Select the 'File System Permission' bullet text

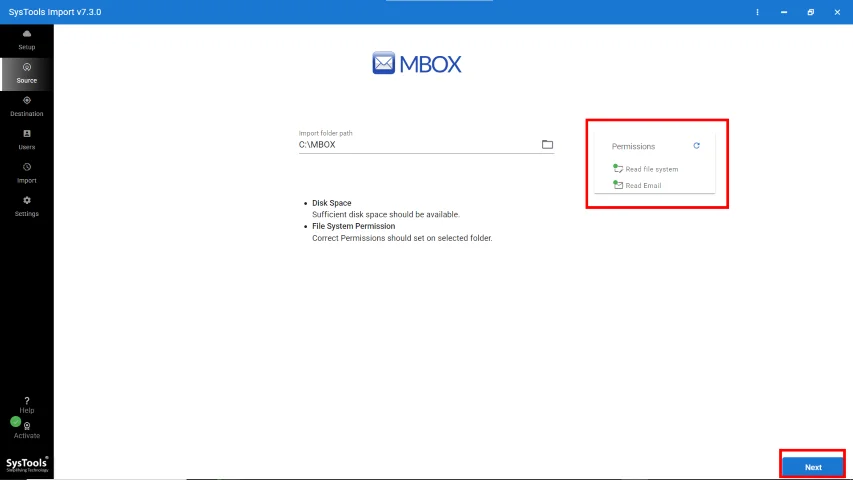tap(354, 226)
